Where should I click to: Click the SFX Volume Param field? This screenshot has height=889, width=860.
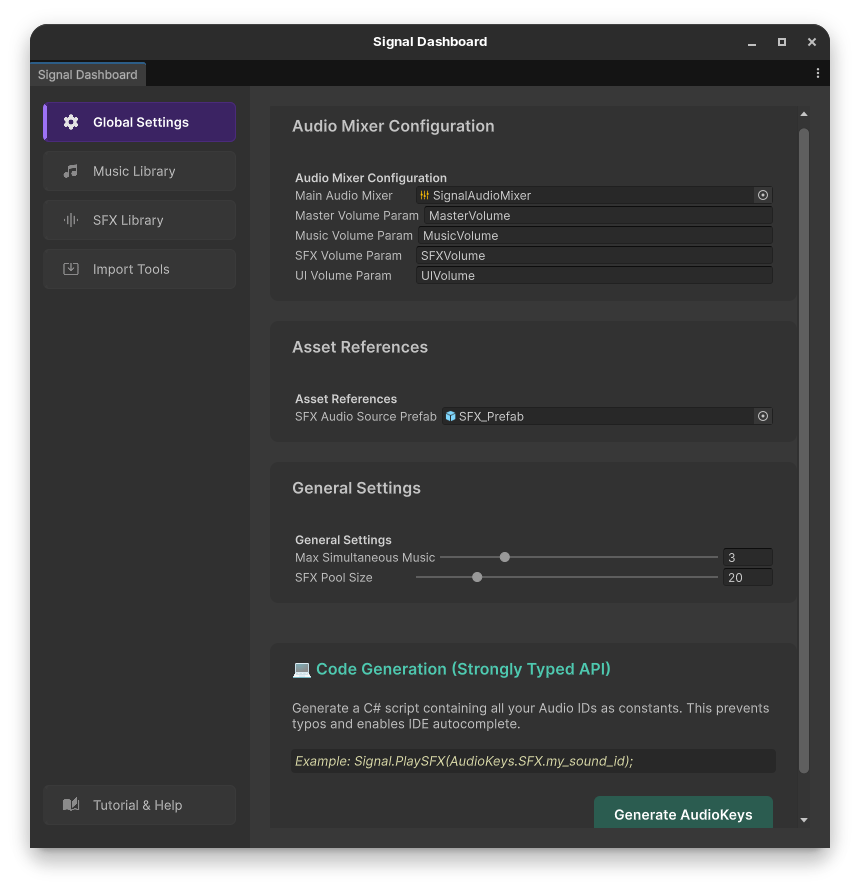[x=594, y=255]
